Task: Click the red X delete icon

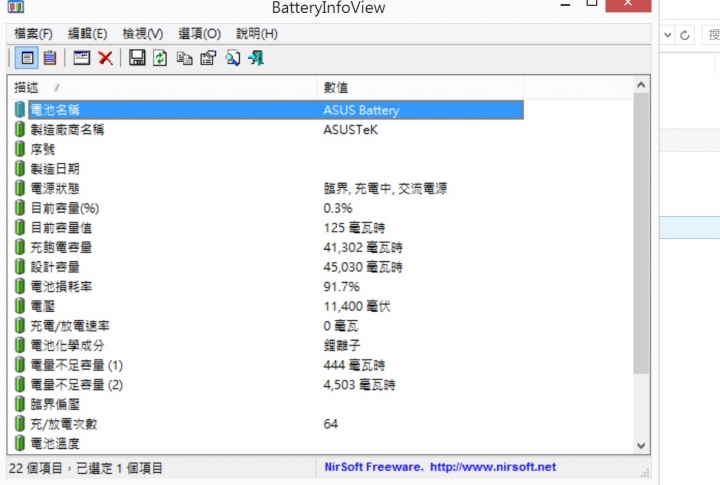Action: coord(106,58)
